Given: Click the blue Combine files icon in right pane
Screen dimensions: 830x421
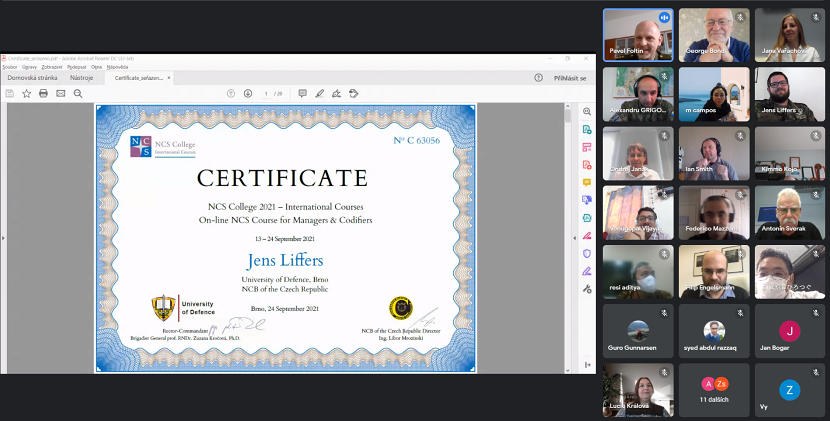Looking at the screenshot, I should [587, 200].
